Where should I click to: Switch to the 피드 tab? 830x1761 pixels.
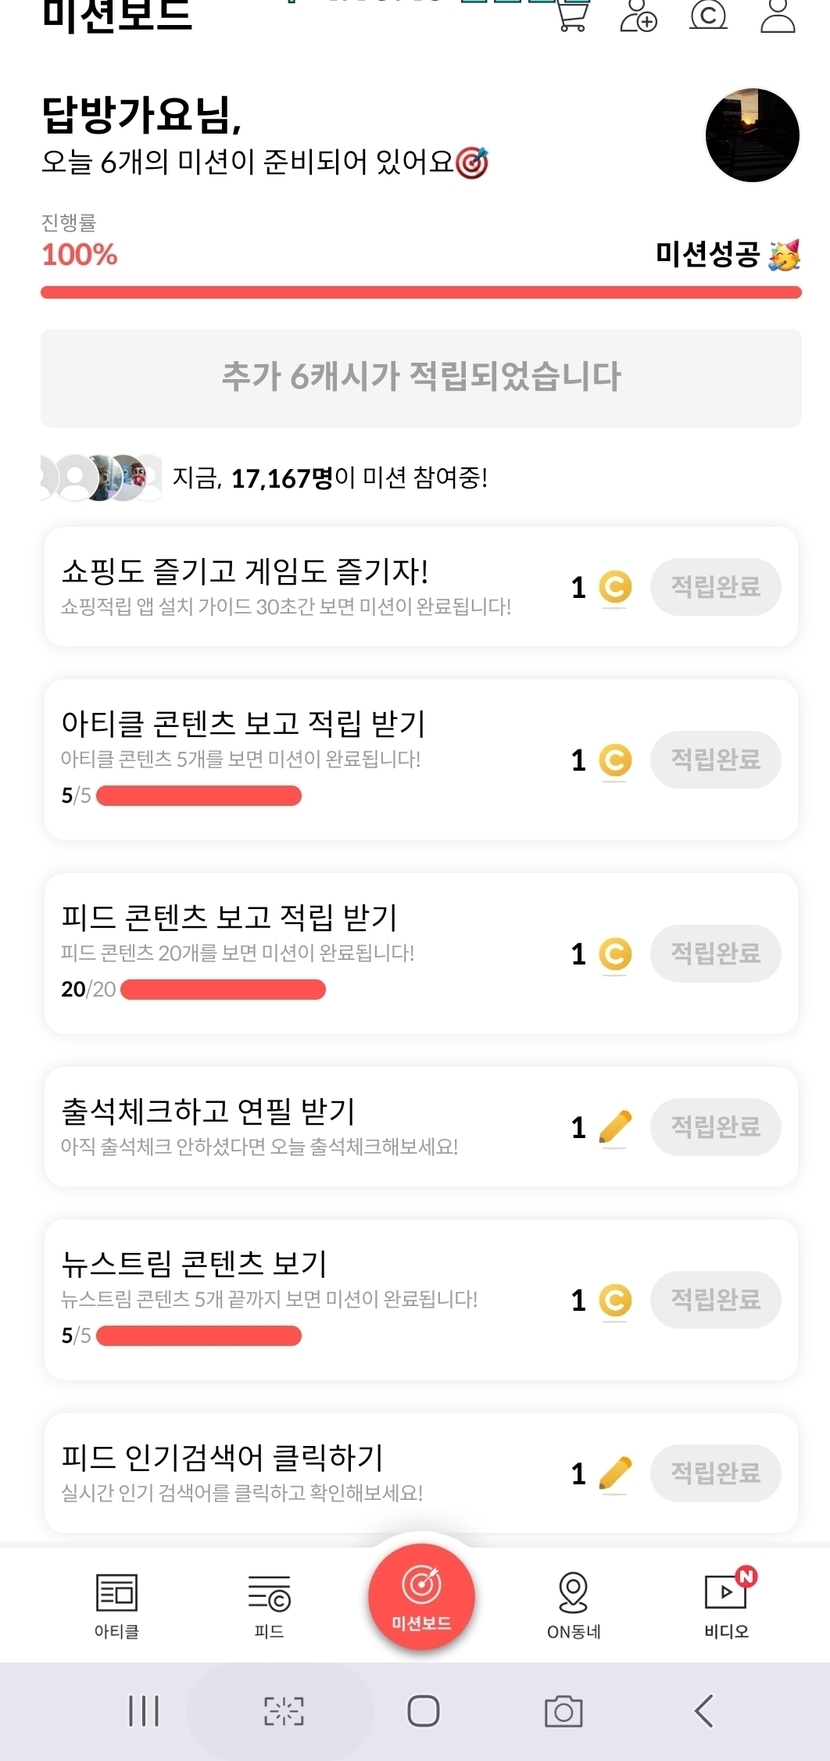tap(269, 1604)
